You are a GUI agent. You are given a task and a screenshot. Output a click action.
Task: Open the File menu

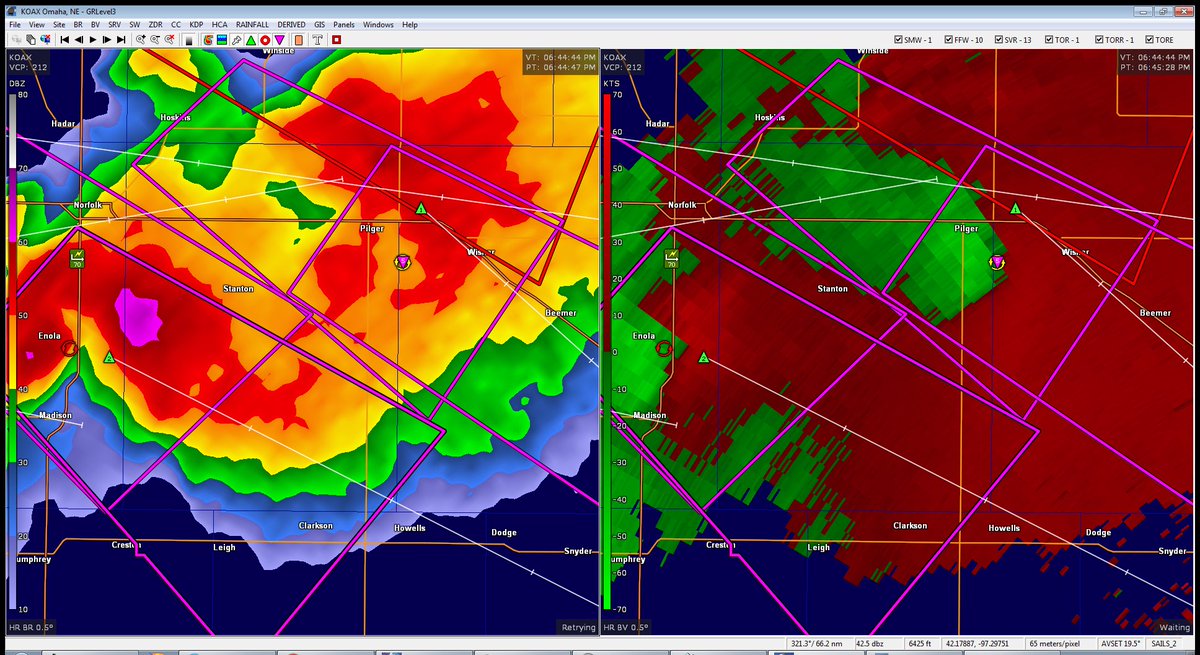pyautogui.click(x=13, y=23)
